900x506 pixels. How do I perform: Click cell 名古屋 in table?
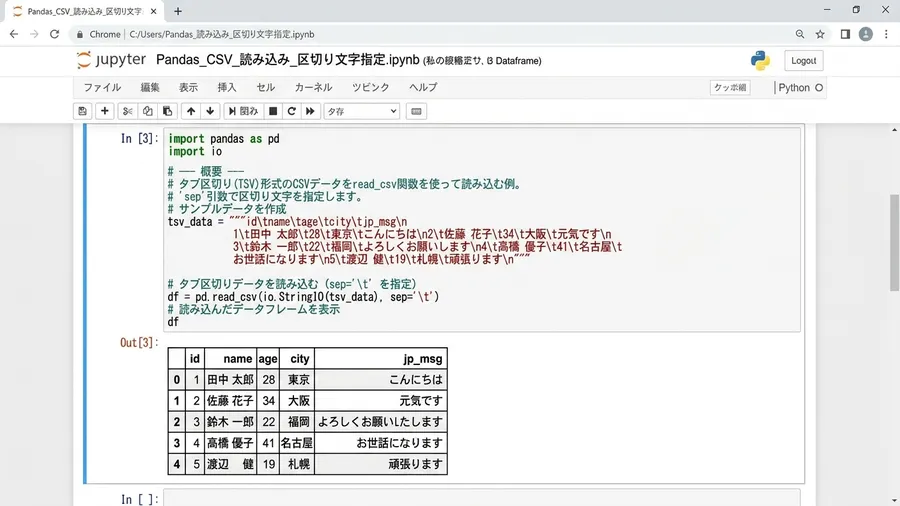297,443
